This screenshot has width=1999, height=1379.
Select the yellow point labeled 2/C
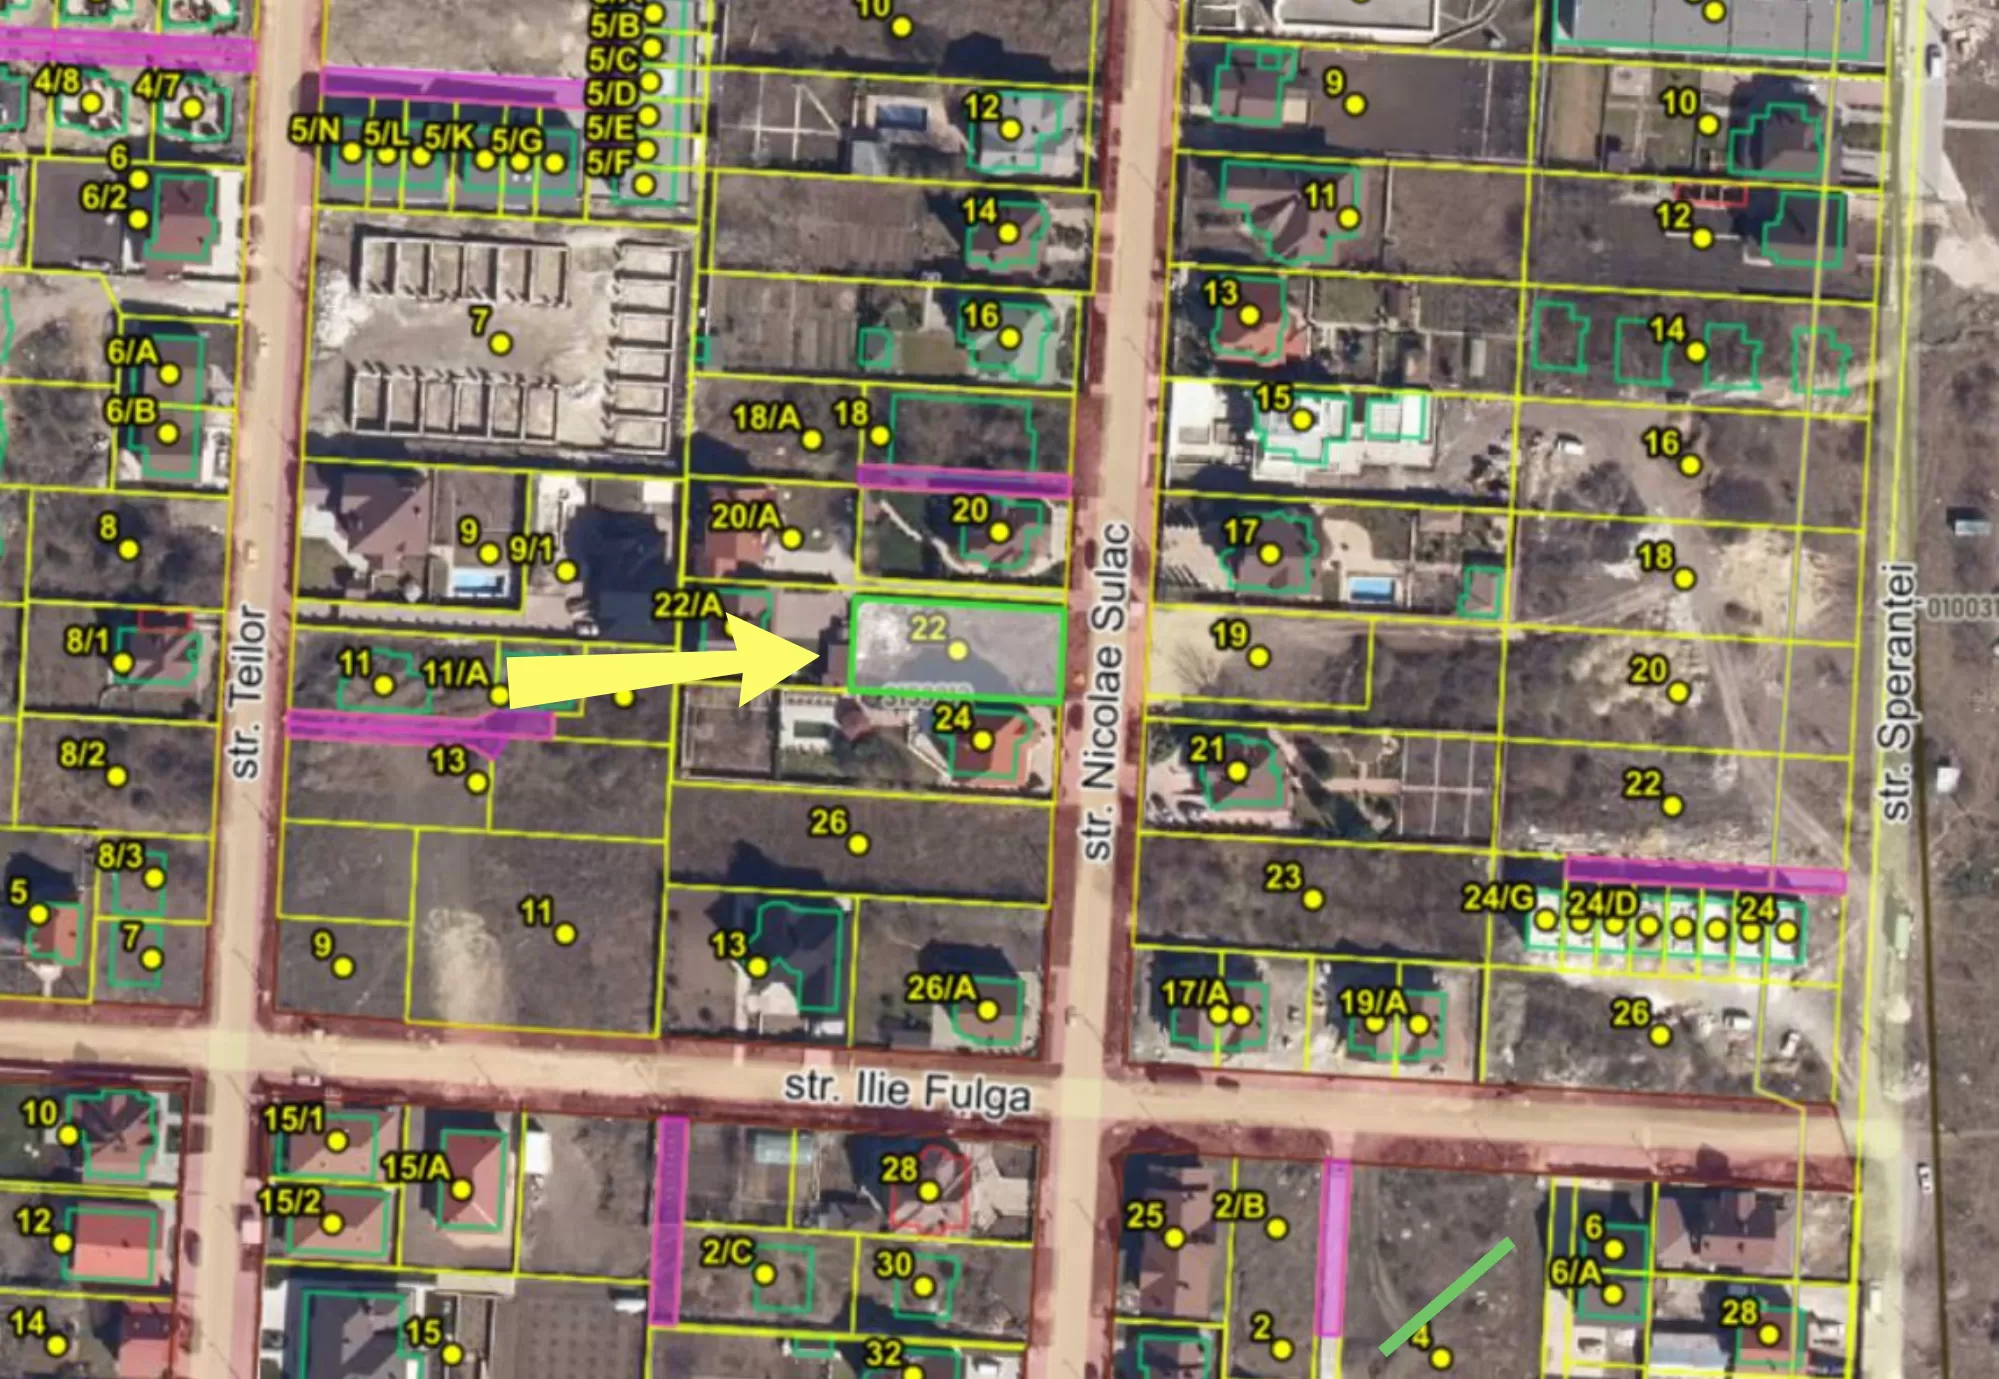pos(765,1275)
